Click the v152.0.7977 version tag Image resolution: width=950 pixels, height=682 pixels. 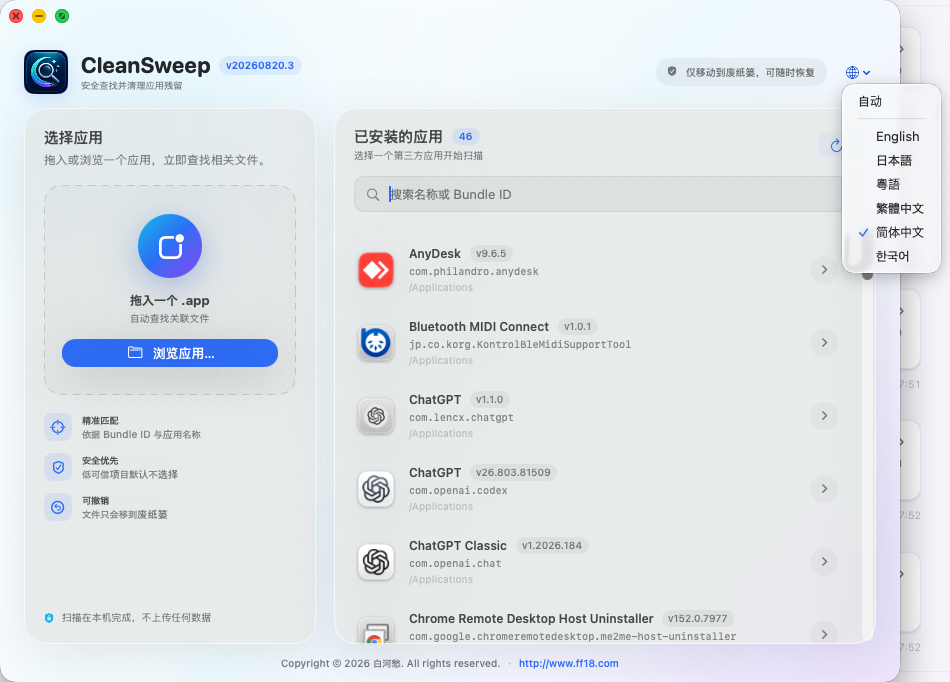697,618
